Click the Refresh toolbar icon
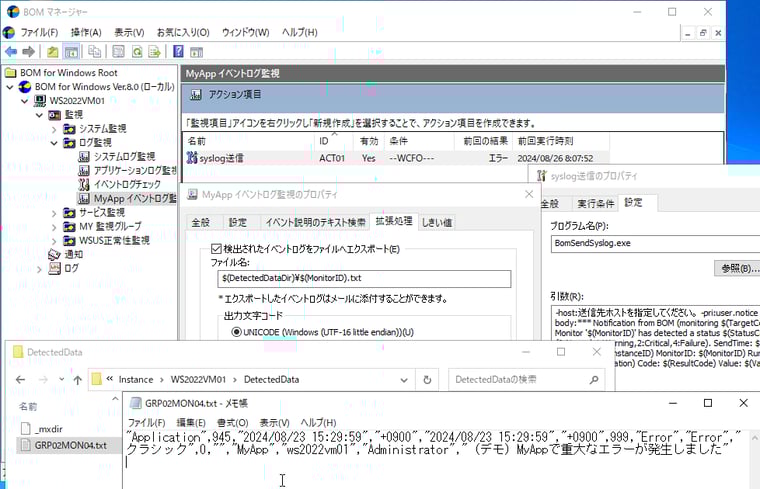 [137, 51]
